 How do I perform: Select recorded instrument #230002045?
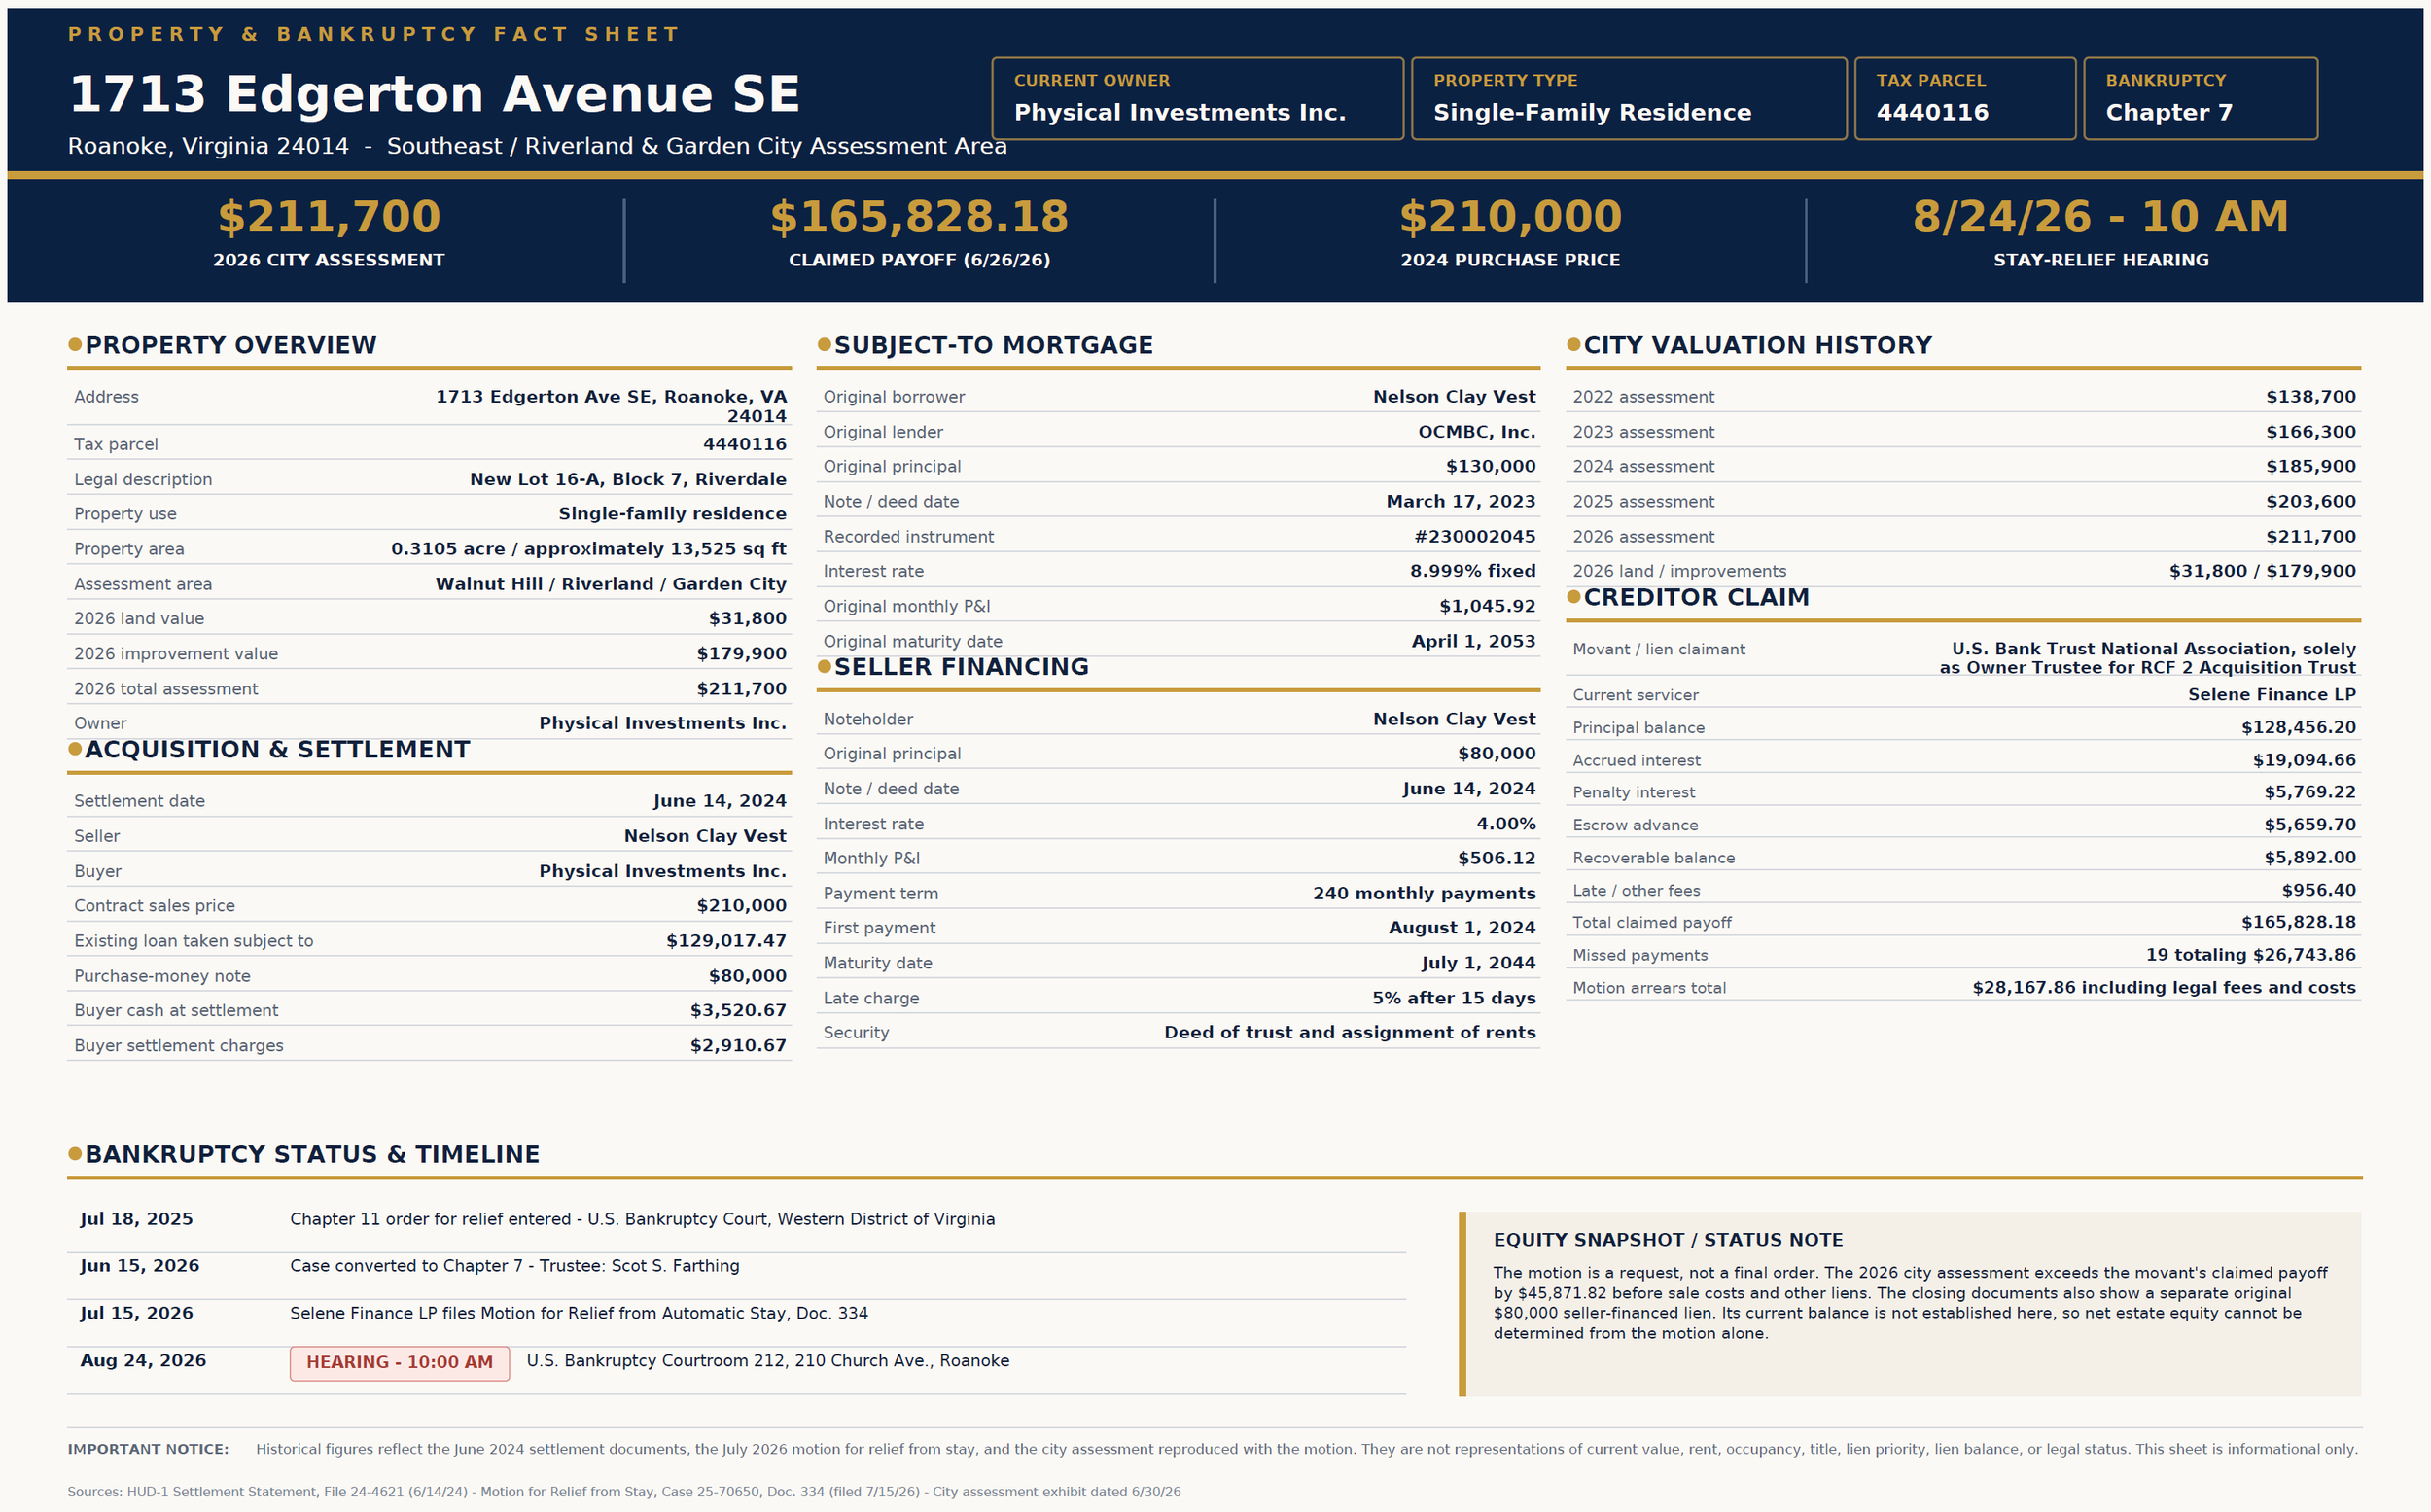(1474, 537)
